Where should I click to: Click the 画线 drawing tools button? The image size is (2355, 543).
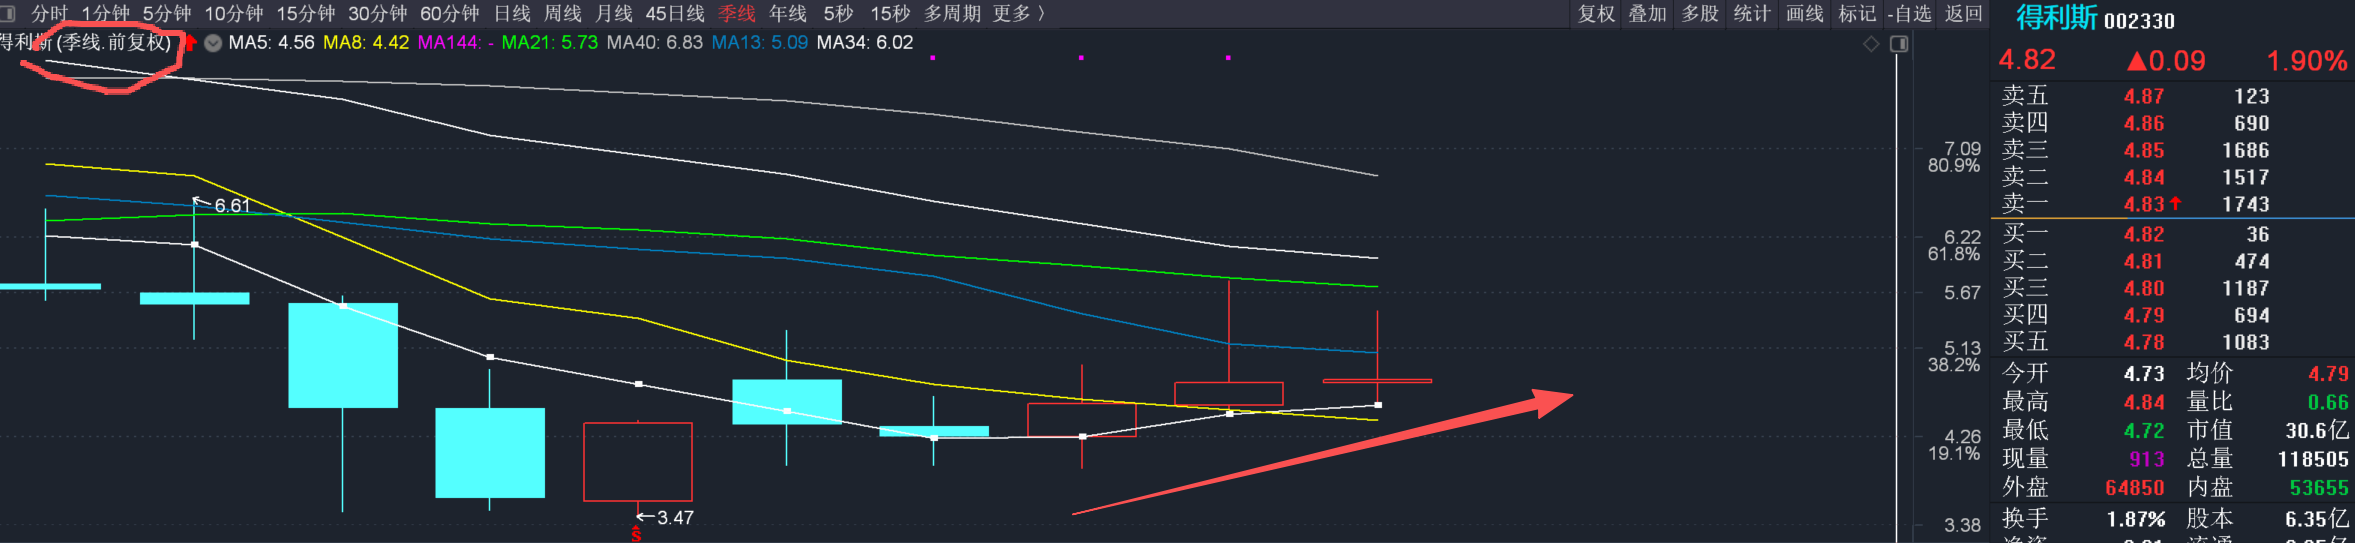pyautogui.click(x=1805, y=13)
